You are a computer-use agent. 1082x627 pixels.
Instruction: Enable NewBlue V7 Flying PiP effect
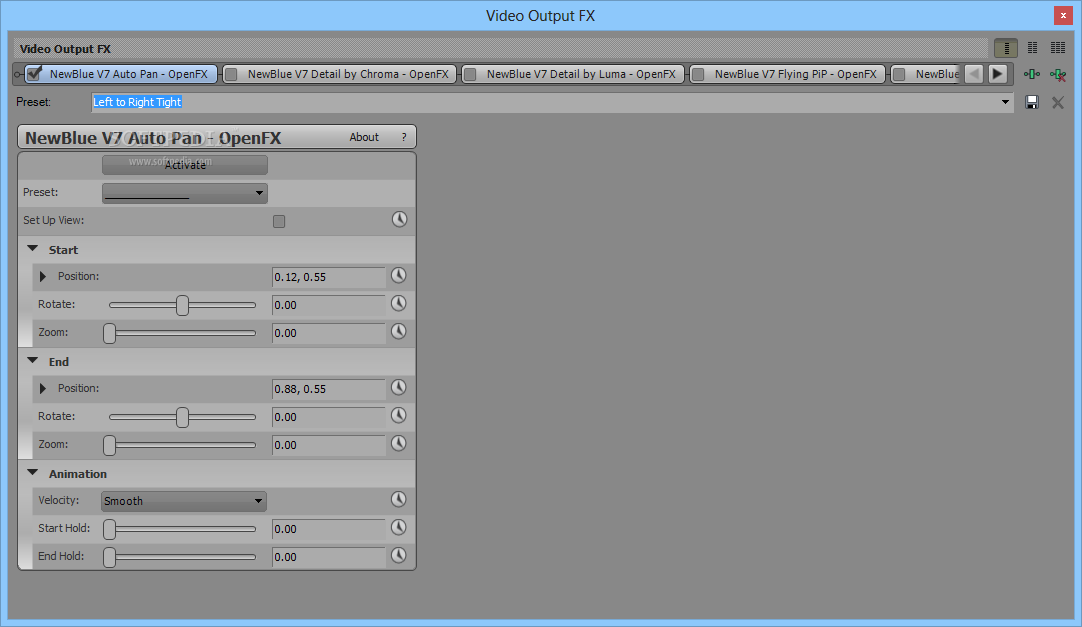point(698,74)
